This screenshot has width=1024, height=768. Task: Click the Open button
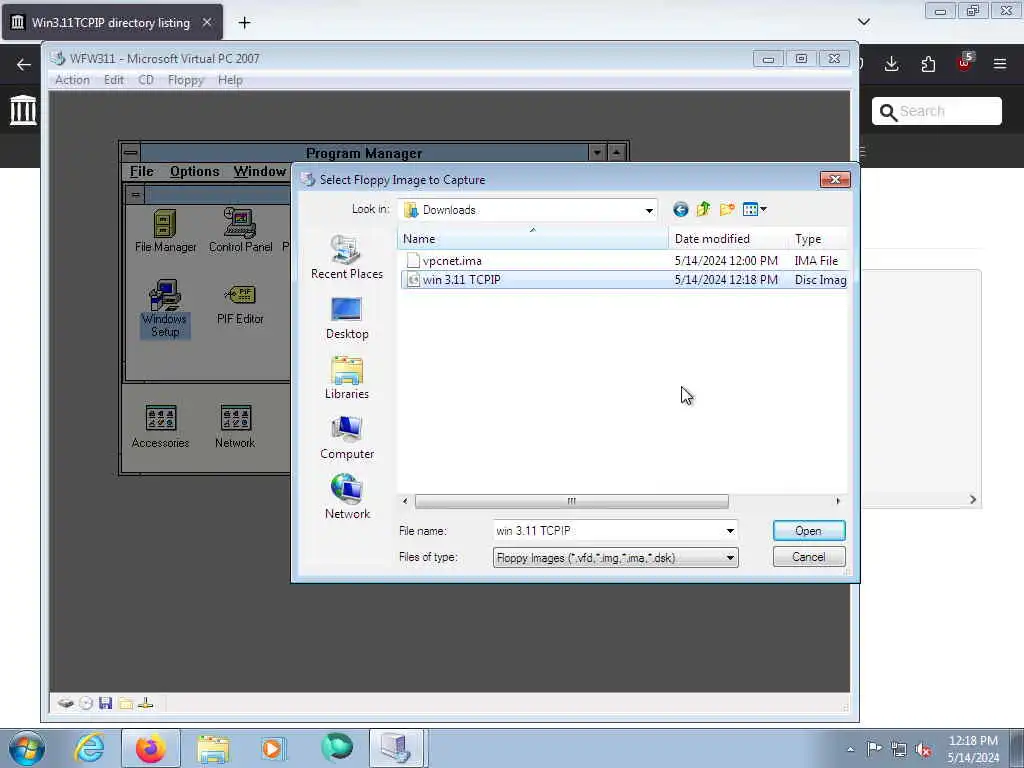tap(808, 531)
